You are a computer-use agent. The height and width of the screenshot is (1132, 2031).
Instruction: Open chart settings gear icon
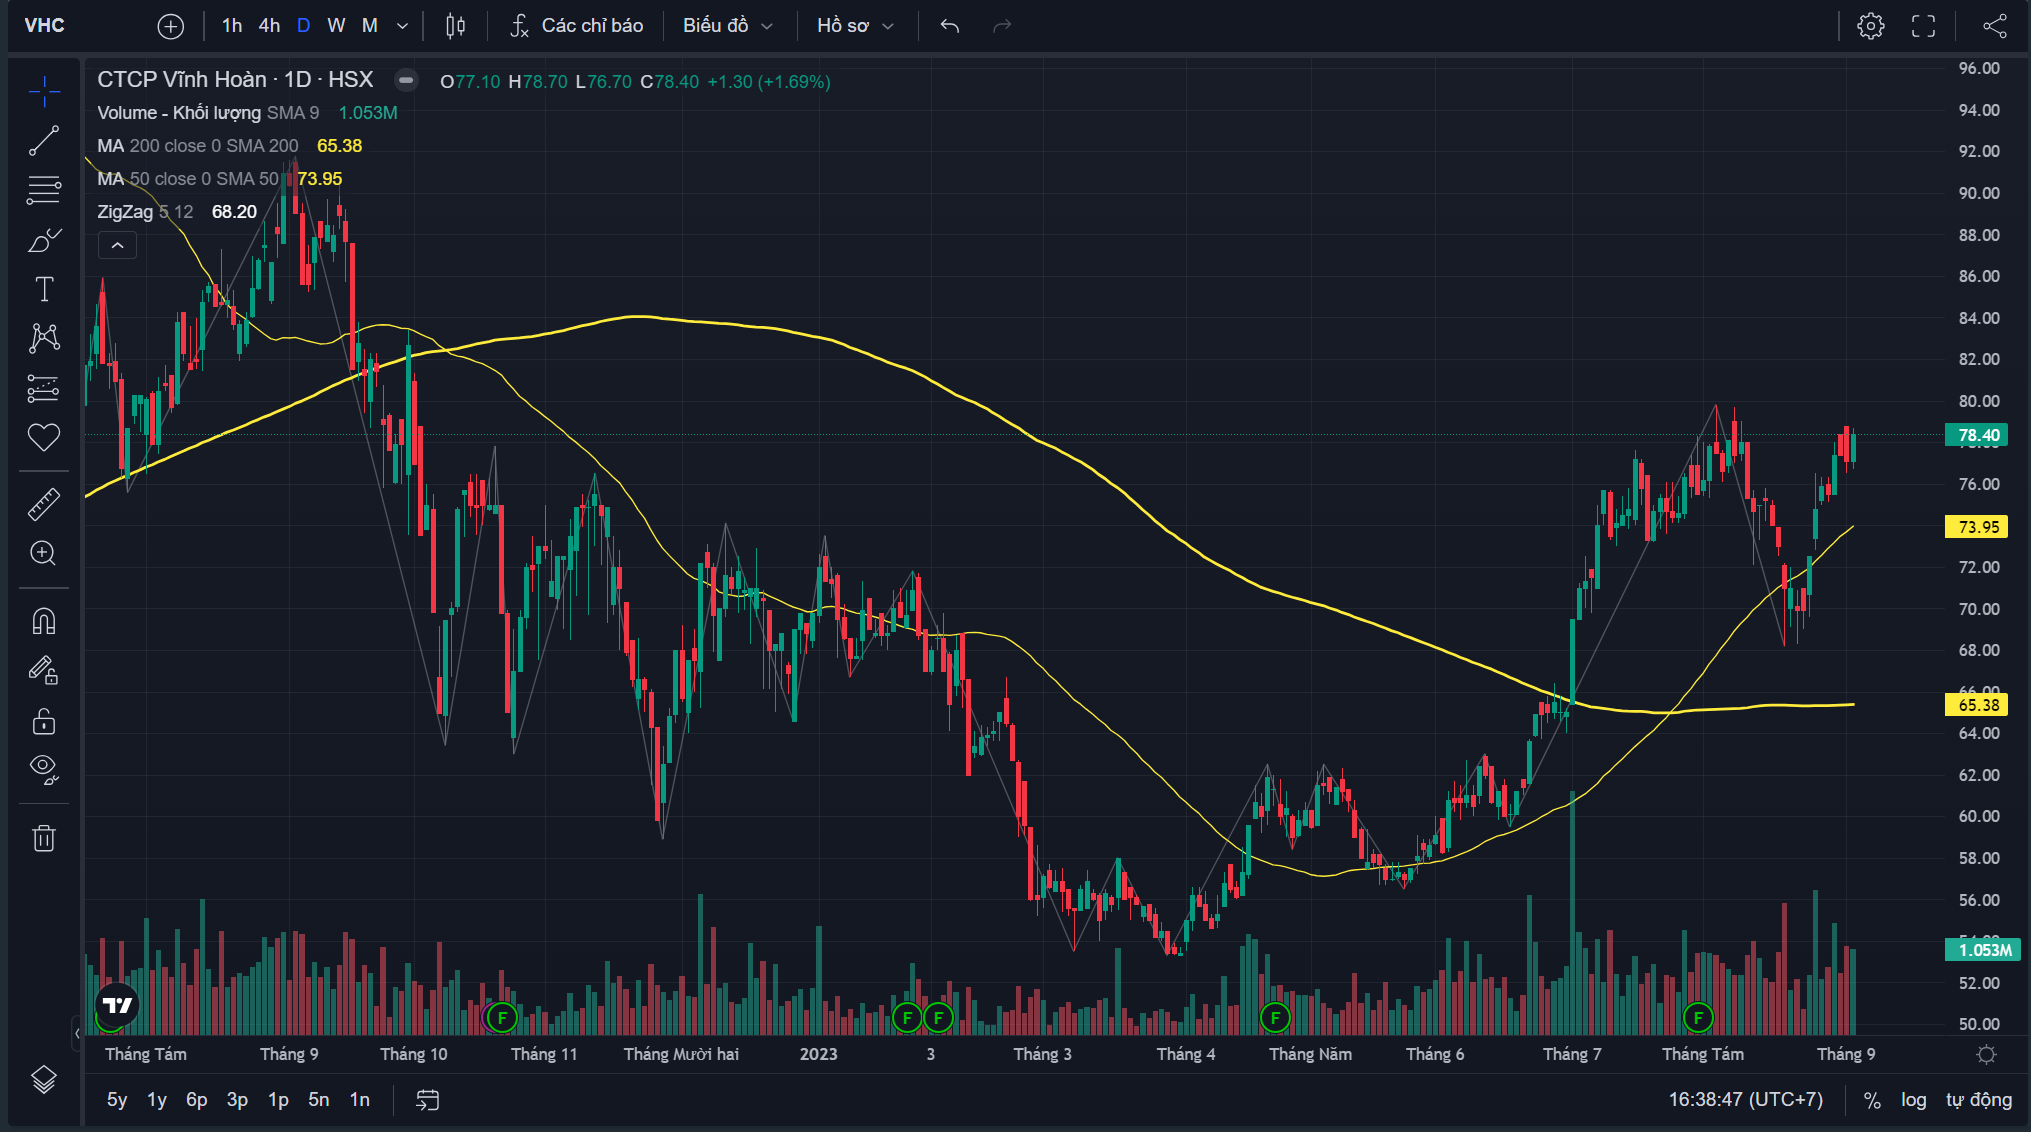click(x=1870, y=26)
